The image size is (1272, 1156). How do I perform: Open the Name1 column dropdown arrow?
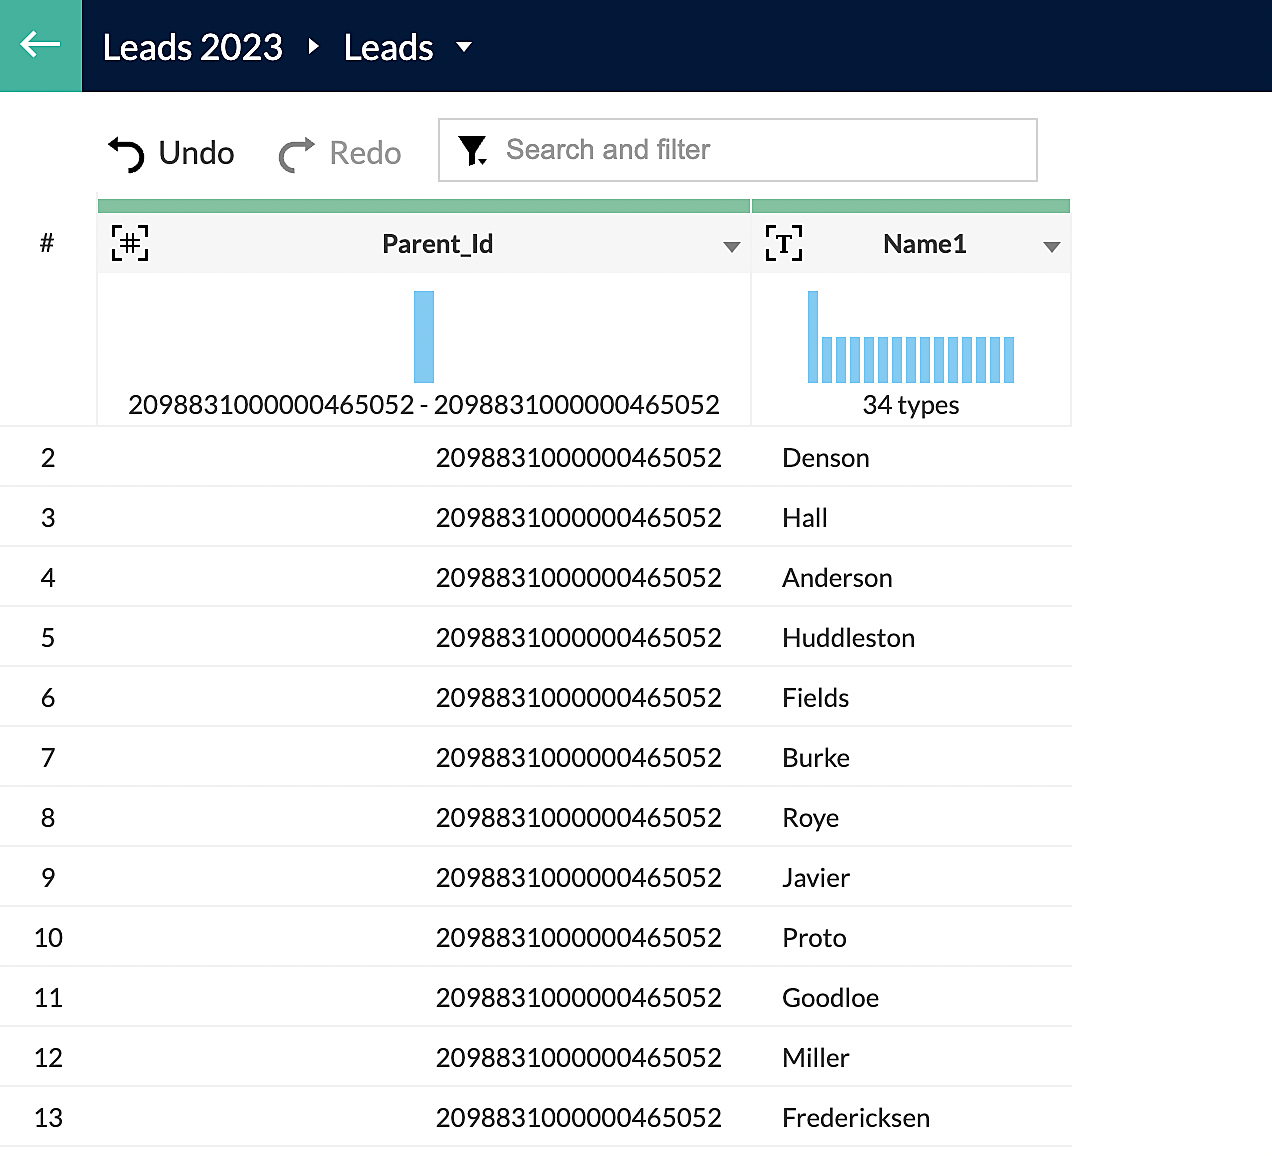[x=1051, y=247]
